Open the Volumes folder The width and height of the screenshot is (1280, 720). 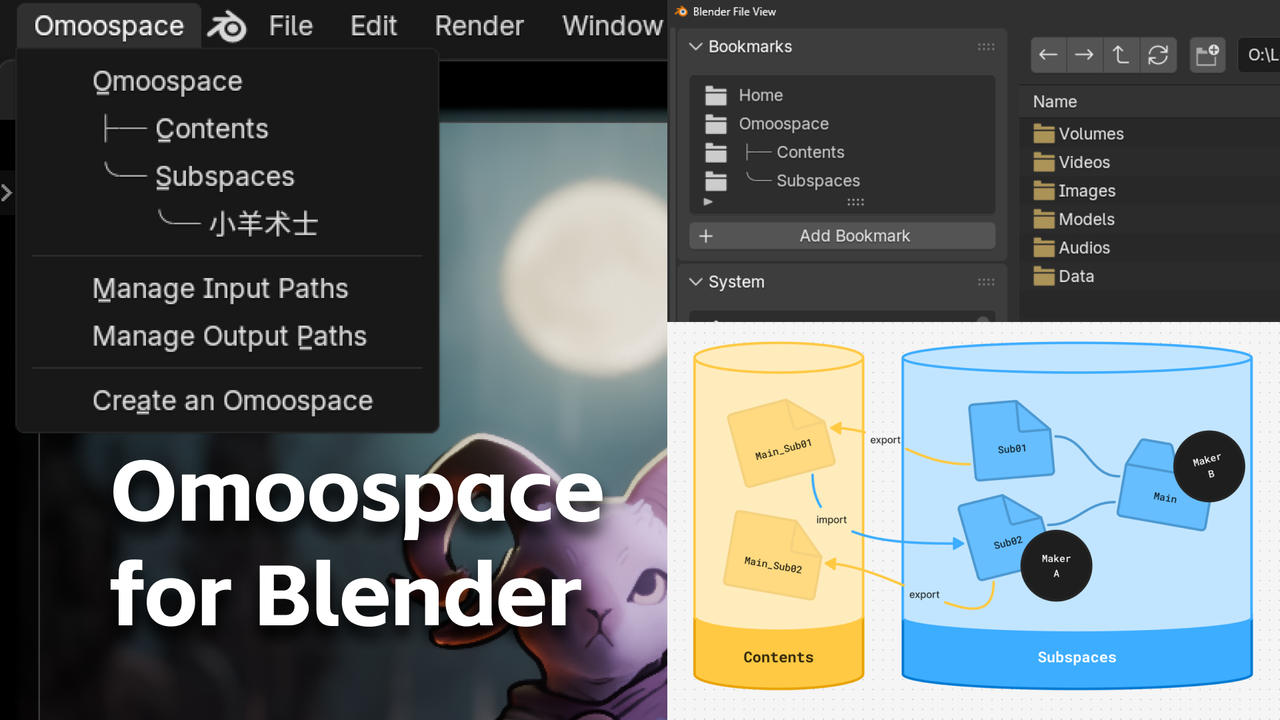coord(1090,134)
